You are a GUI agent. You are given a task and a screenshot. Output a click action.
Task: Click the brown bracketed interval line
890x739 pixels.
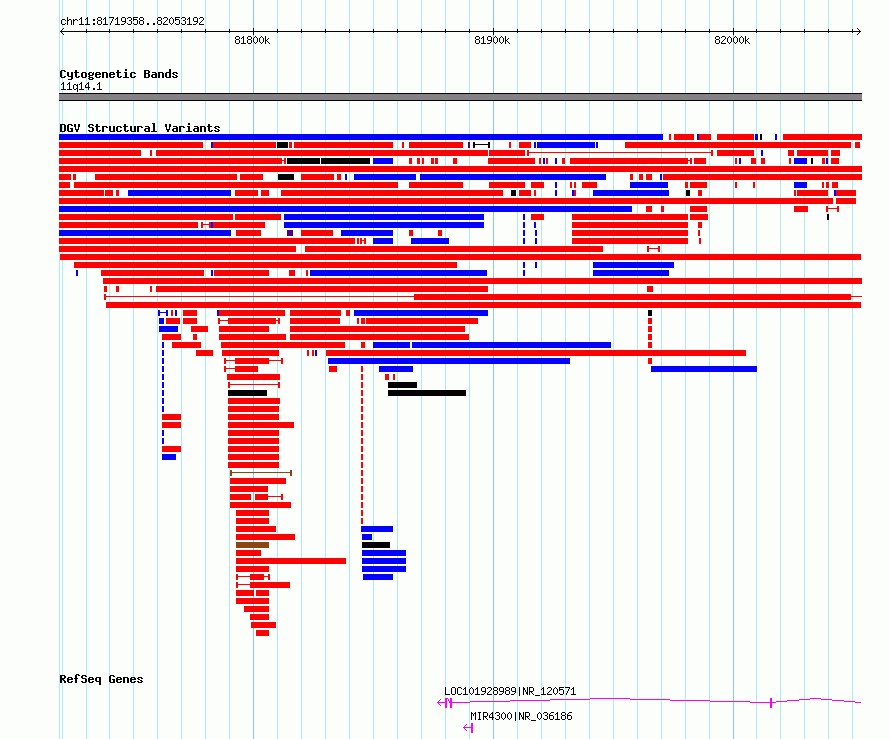(x=261, y=473)
